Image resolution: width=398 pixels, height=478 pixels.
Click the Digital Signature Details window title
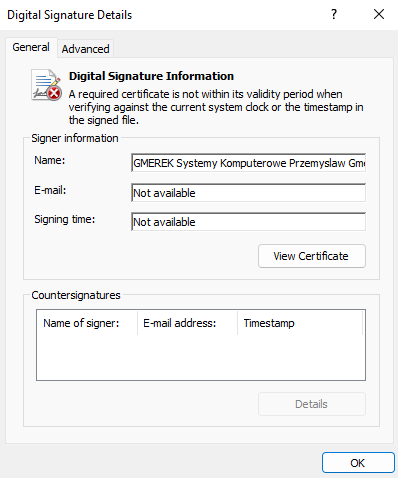click(70, 15)
